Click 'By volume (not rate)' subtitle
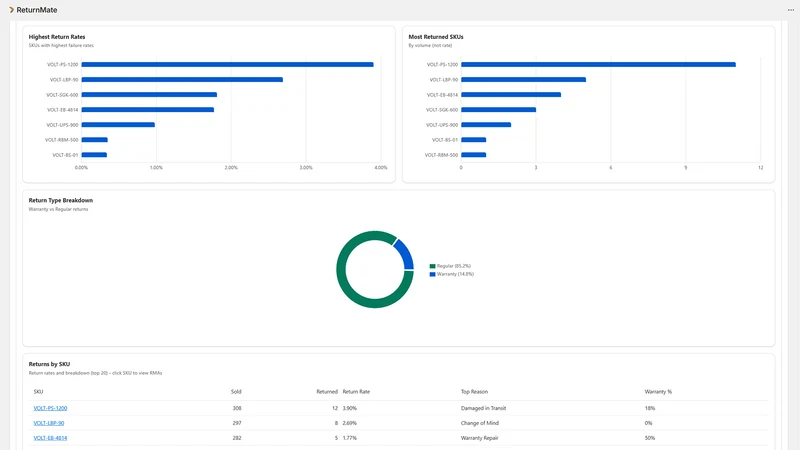This screenshot has height=450, width=800. coord(430,45)
